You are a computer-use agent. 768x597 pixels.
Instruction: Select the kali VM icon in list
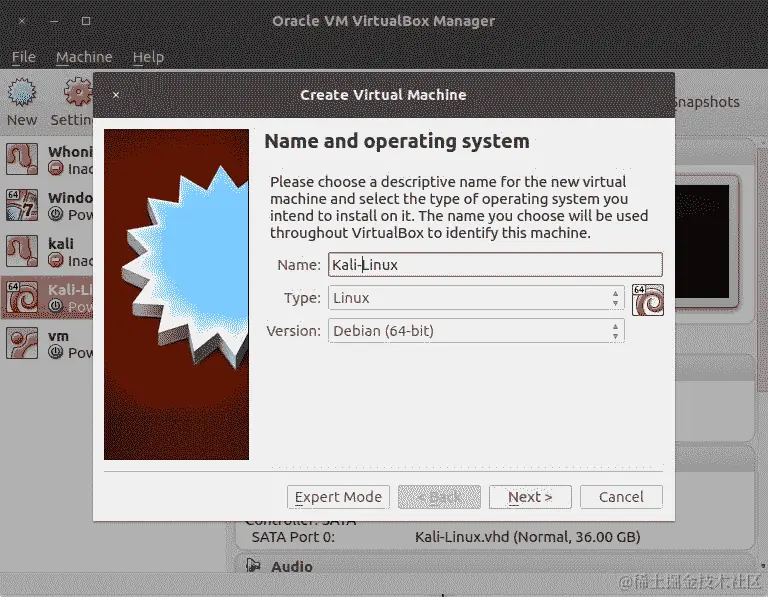pyautogui.click(x=22, y=251)
